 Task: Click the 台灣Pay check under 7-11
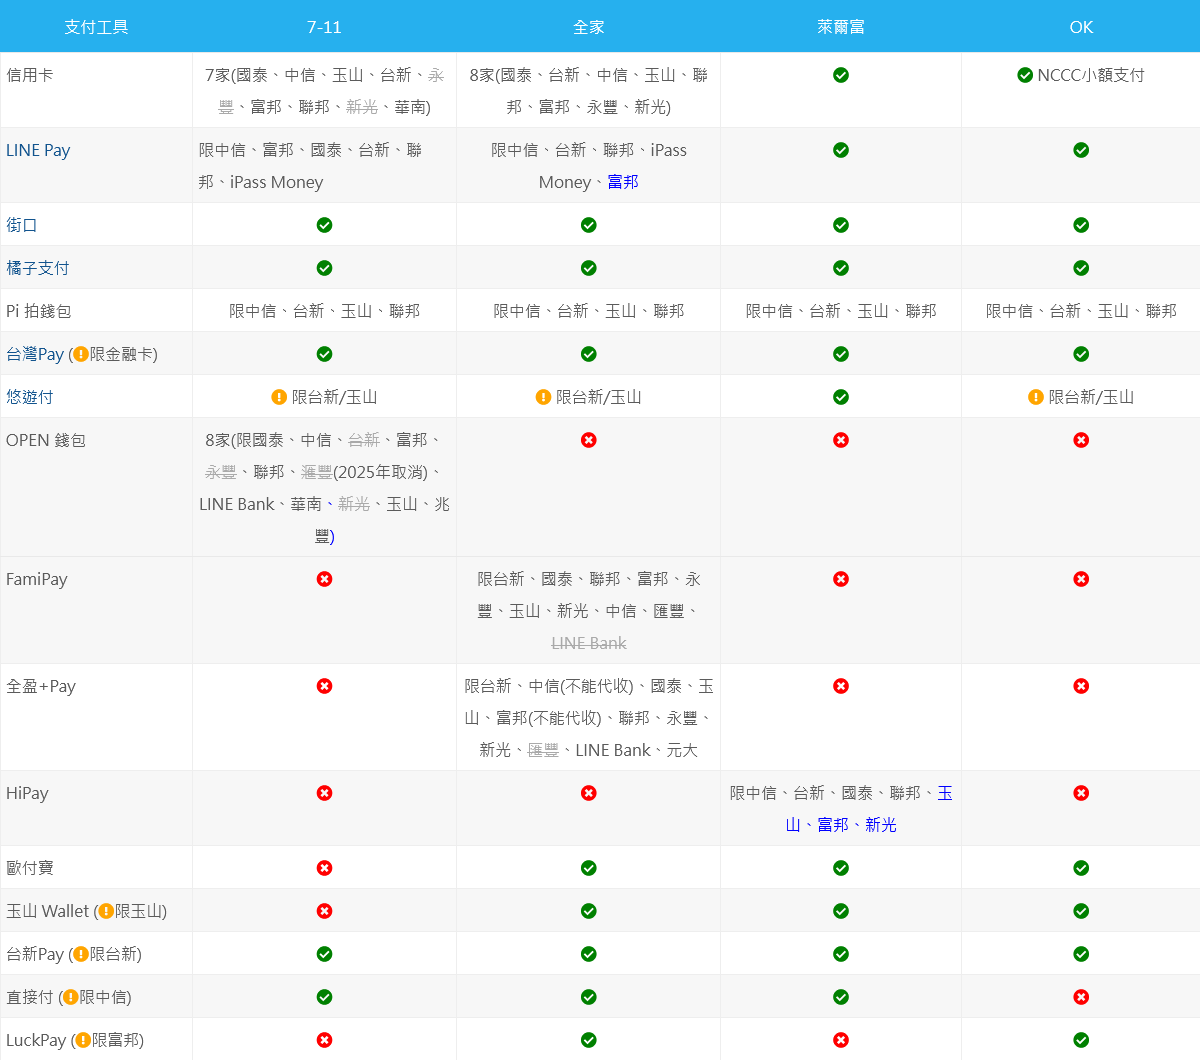click(x=324, y=354)
